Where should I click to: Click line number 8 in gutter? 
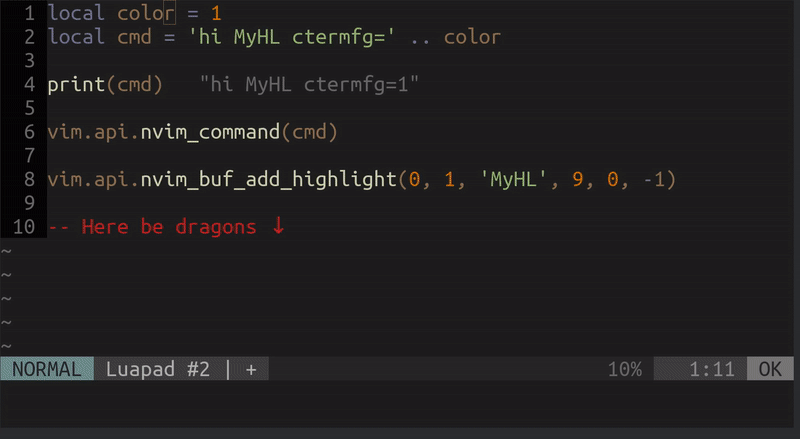(30, 179)
